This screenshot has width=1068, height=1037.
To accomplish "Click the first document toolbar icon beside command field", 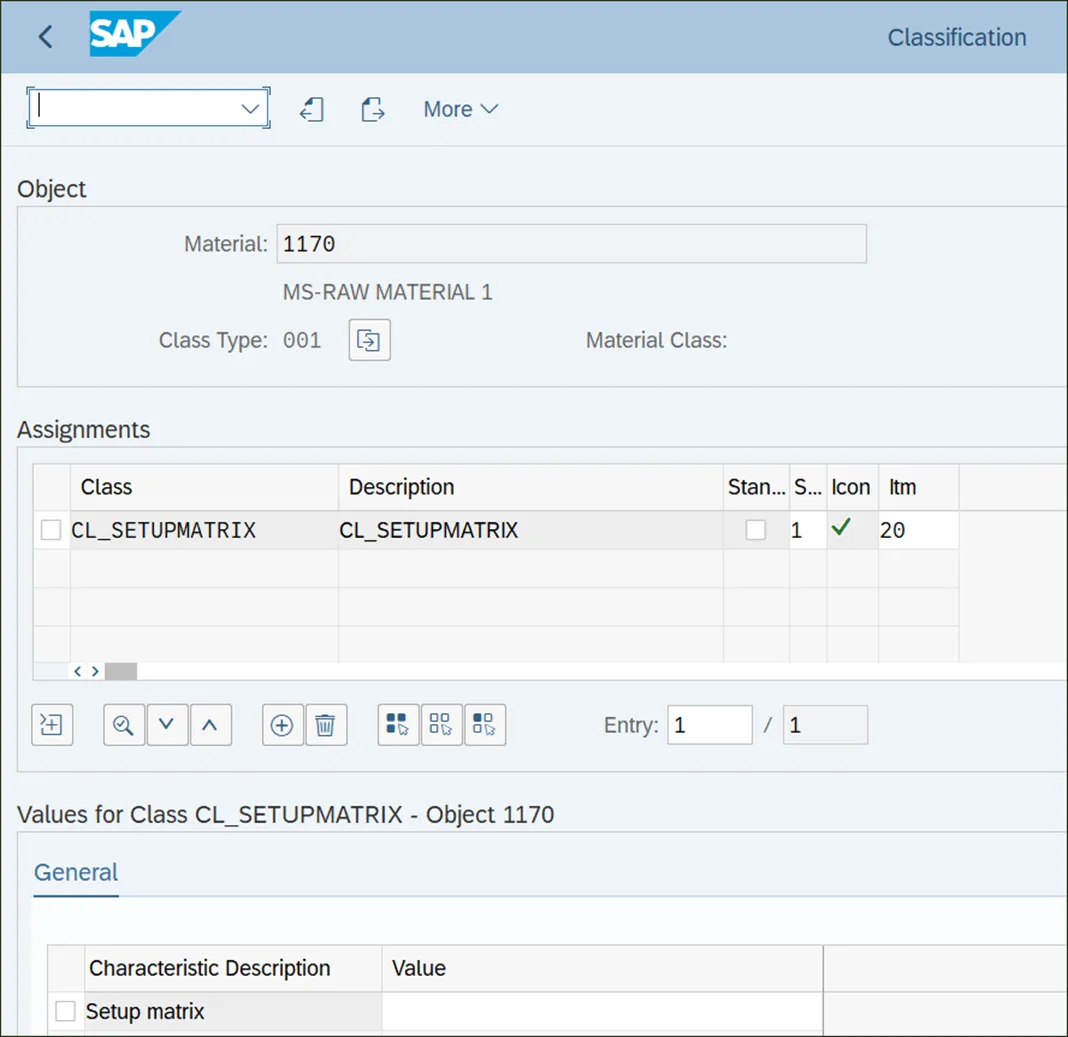I will point(312,109).
